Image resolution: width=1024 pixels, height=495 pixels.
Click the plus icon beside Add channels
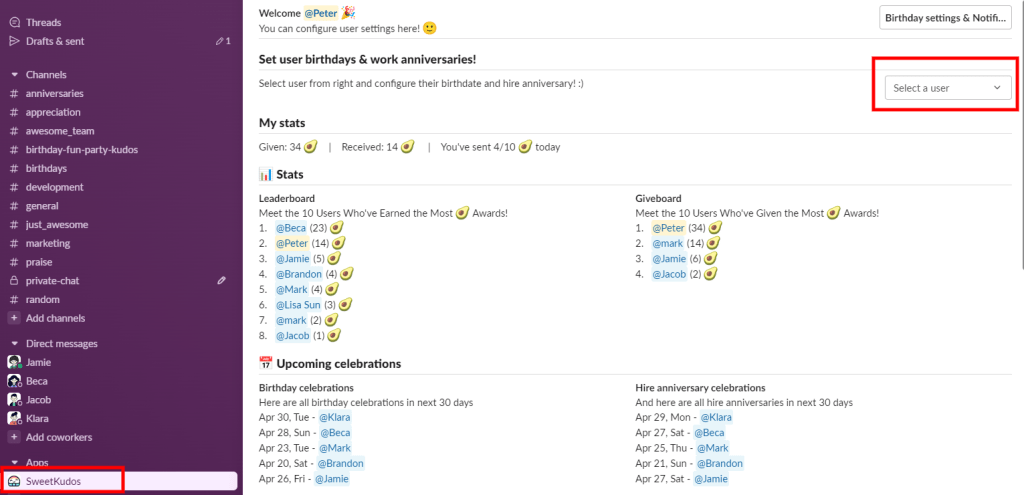point(14,319)
